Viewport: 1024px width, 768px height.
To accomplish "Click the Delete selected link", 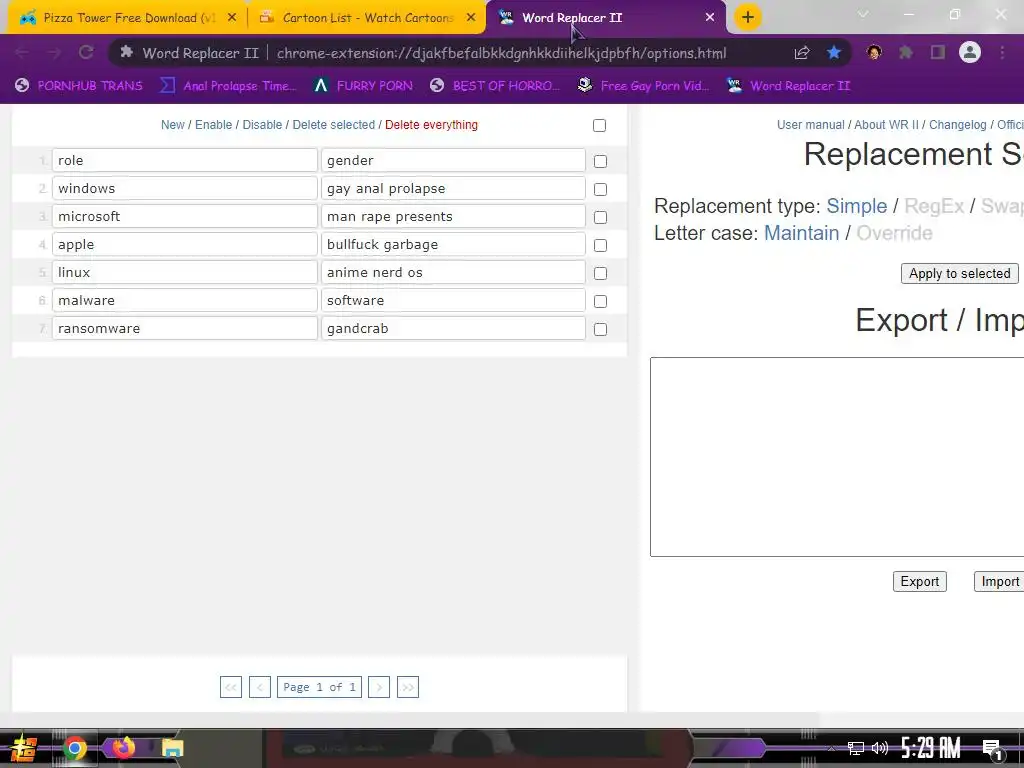I will click(x=334, y=125).
